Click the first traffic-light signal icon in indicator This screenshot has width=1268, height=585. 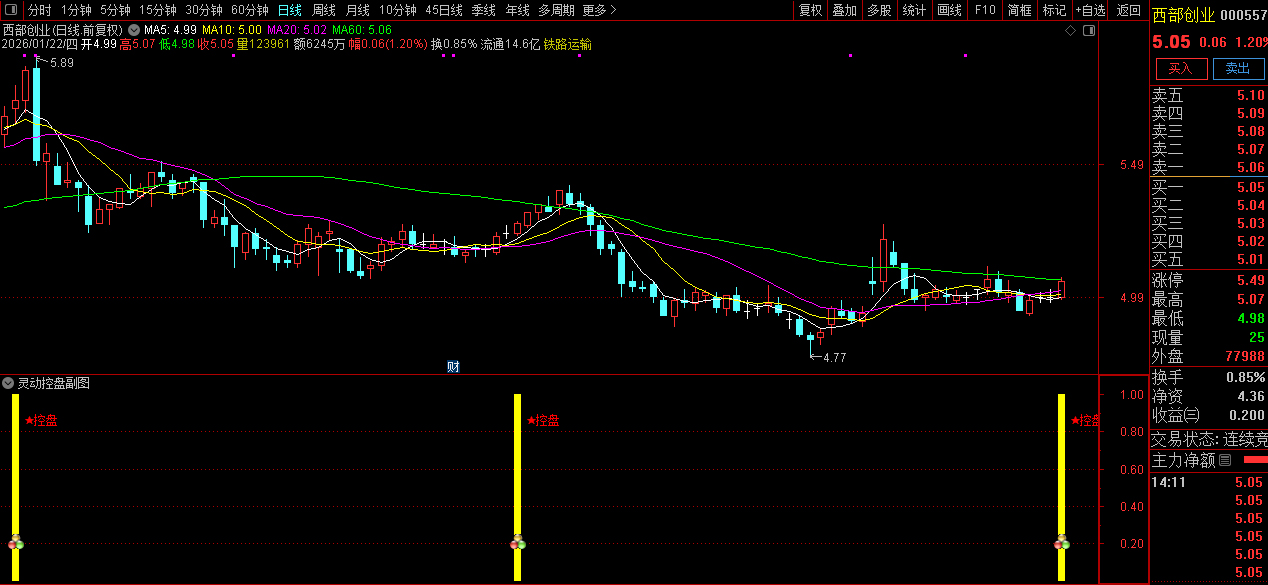pos(15,543)
